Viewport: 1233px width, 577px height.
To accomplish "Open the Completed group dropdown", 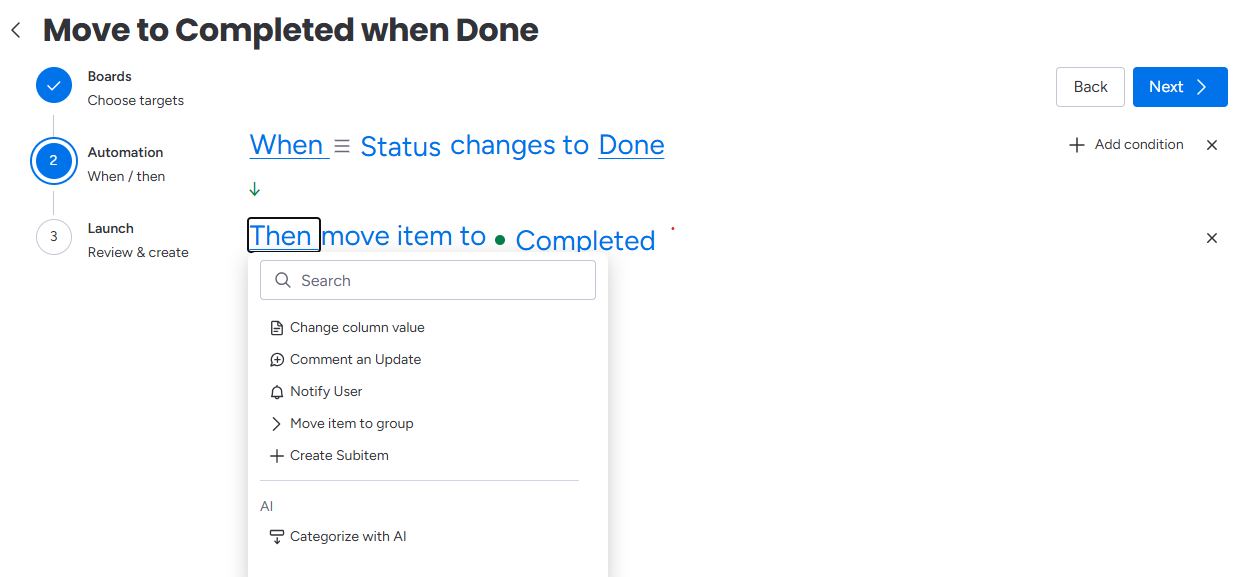I will 585,240.
